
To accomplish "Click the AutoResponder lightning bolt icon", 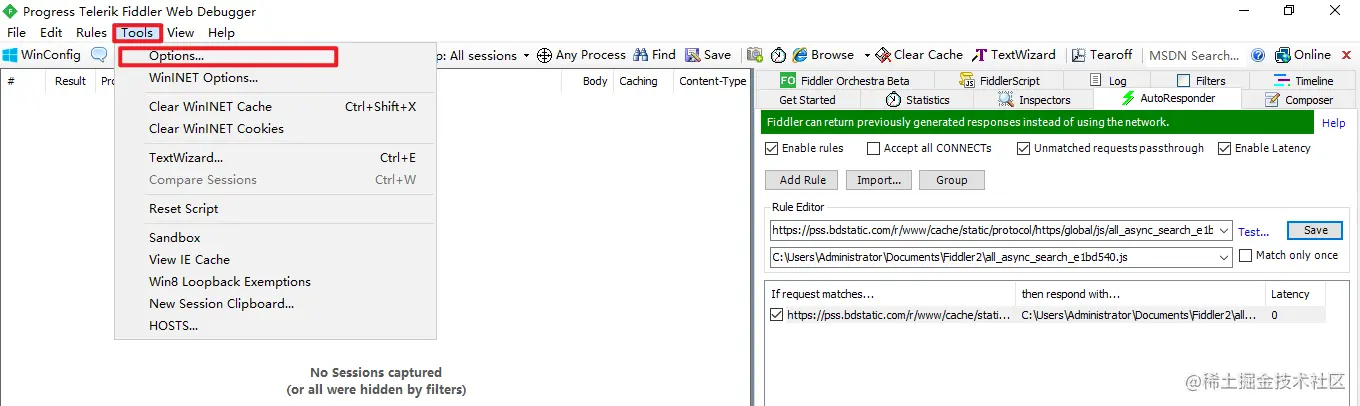I will point(1129,98).
